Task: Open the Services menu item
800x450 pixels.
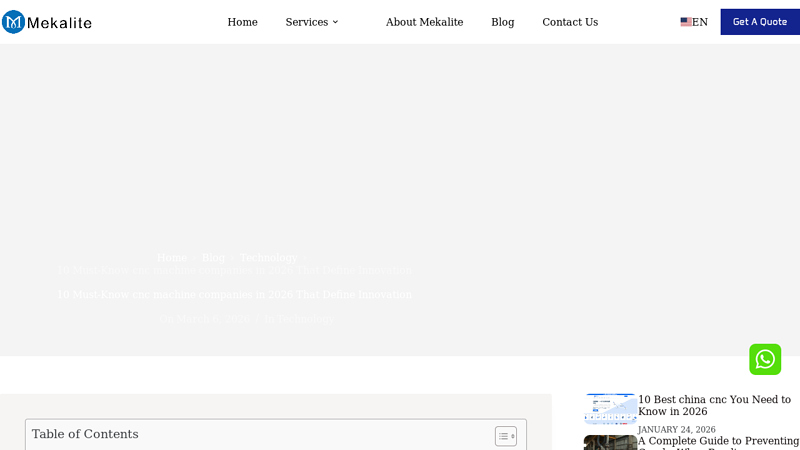Action: (306, 22)
